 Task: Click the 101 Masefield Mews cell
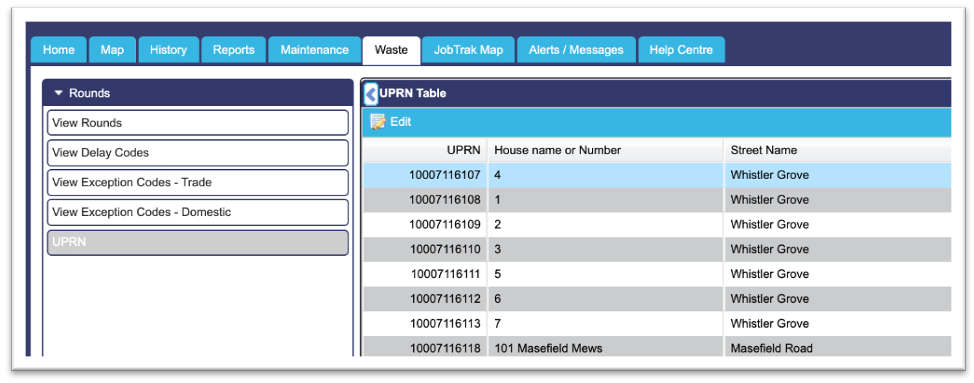pyautogui.click(x=606, y=347)
